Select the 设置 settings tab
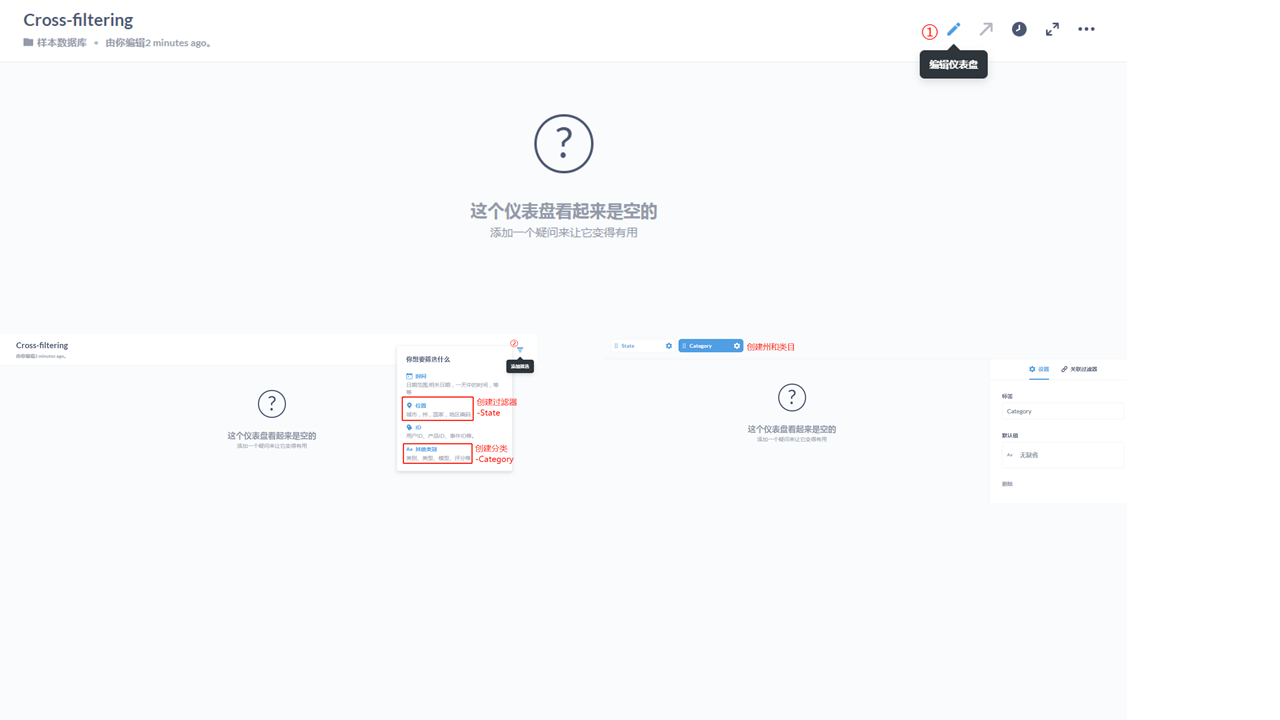This screenshot has height=720, width=1280. coord(1041,369)
